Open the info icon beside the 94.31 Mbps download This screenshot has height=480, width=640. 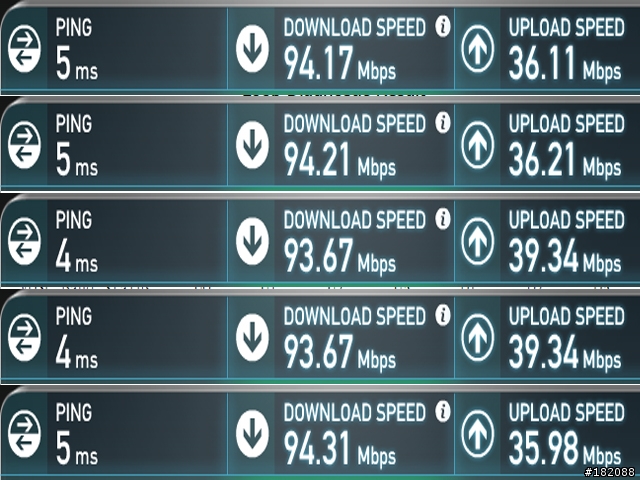443,411
